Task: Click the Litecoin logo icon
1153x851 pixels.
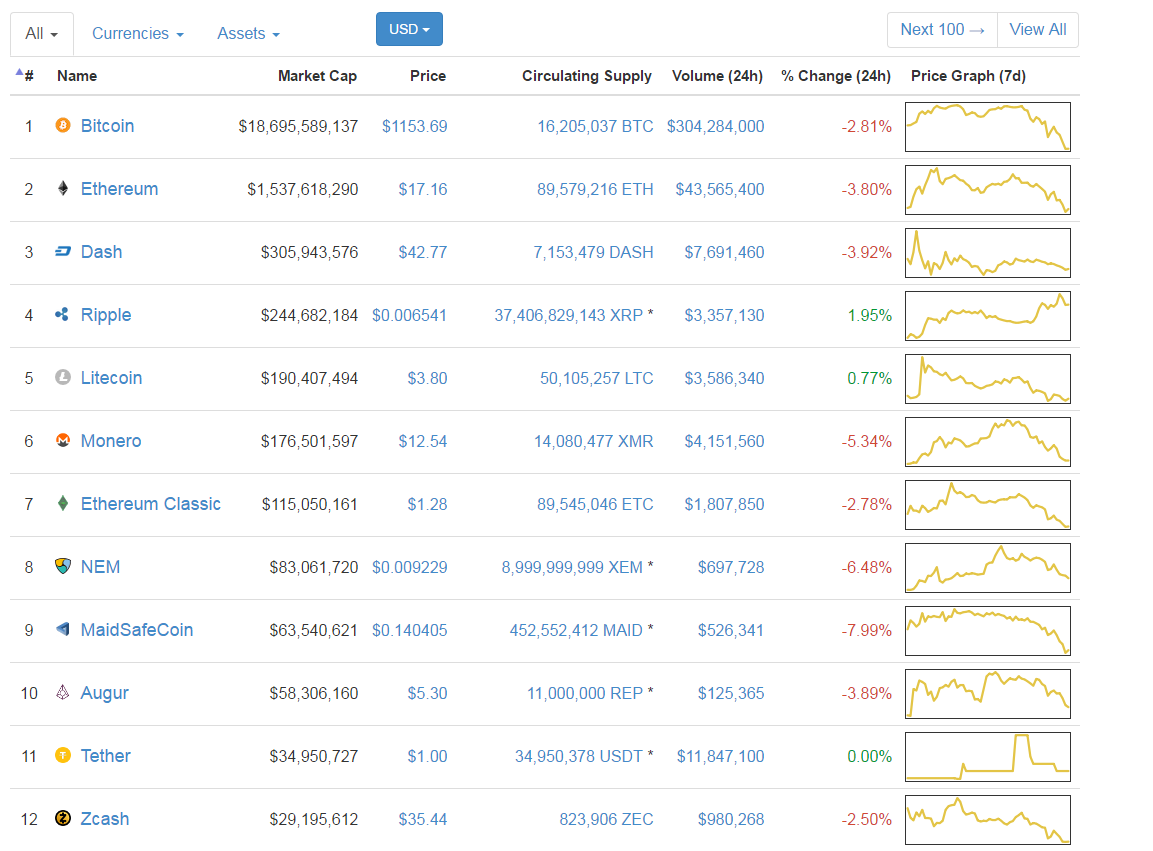Action: [63, 377]
